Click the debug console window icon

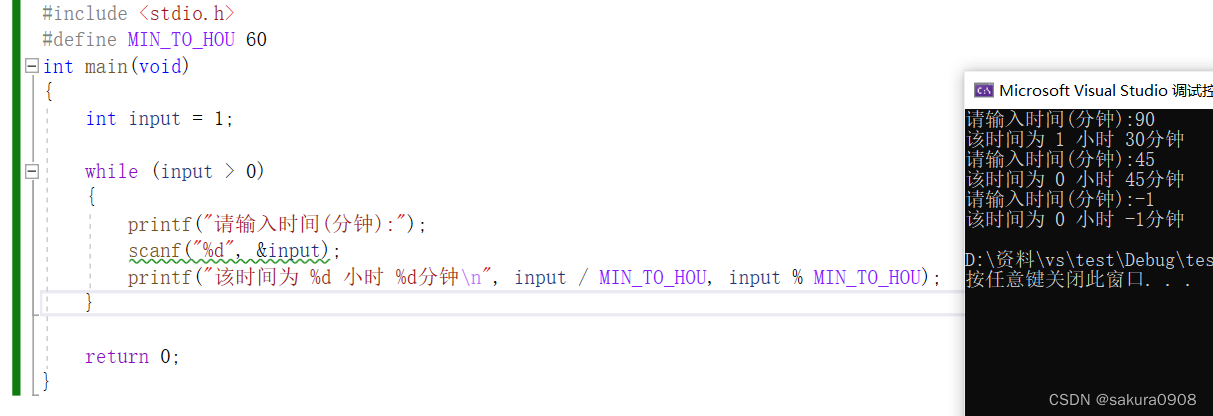click(x=984, y=90)
